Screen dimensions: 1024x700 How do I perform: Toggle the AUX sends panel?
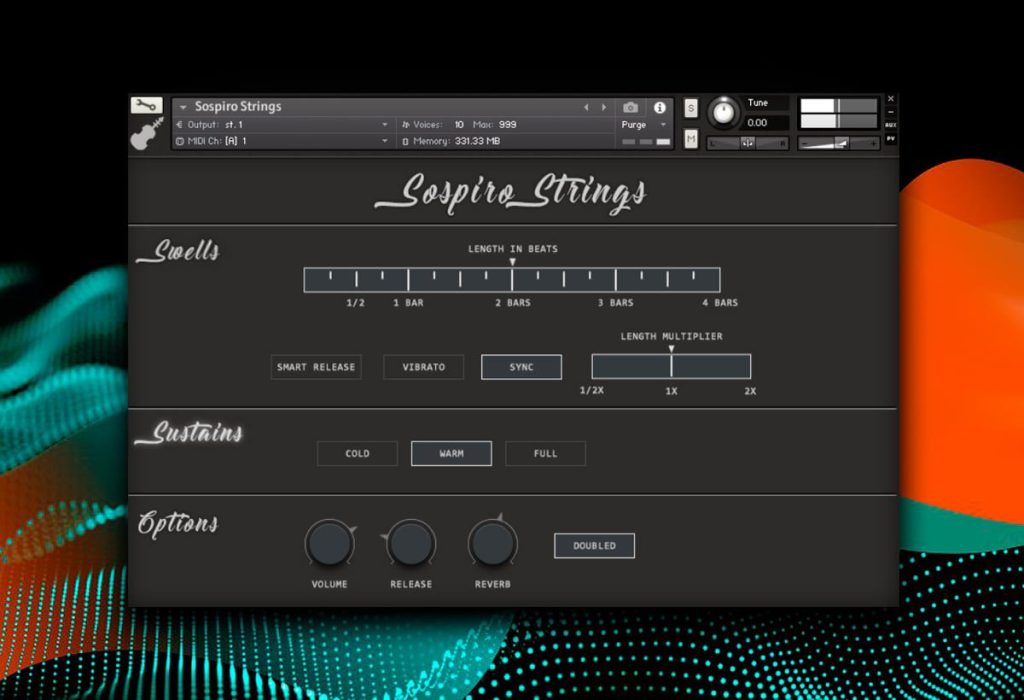[891, 125]
